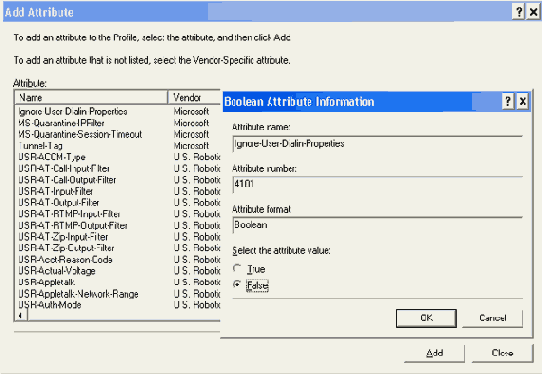Click the Attribute format field
Viewport: 542px width, 374px height.
pyautogui.click(x=377, y=225)
